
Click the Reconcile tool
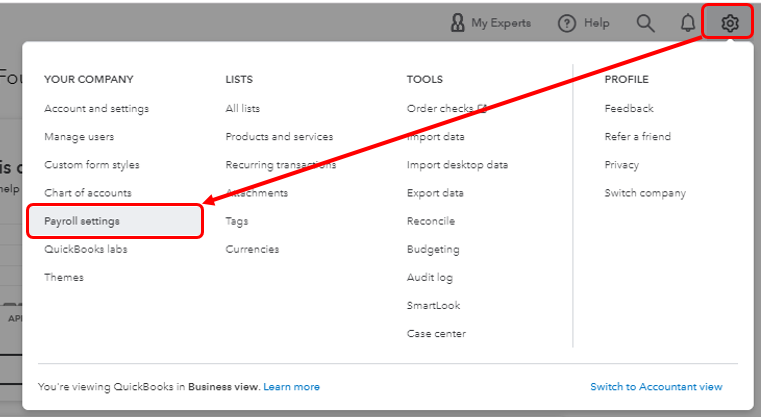tap(430, 221)
